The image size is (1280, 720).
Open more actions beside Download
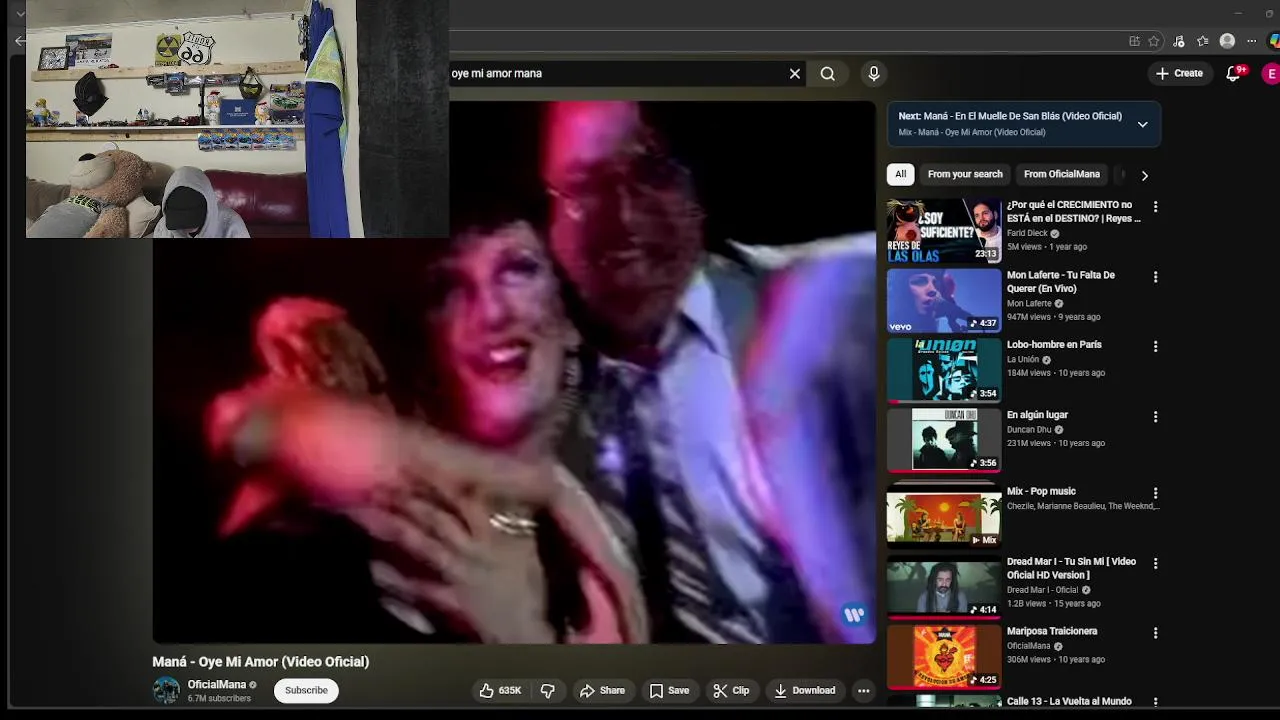coord(863,690)
